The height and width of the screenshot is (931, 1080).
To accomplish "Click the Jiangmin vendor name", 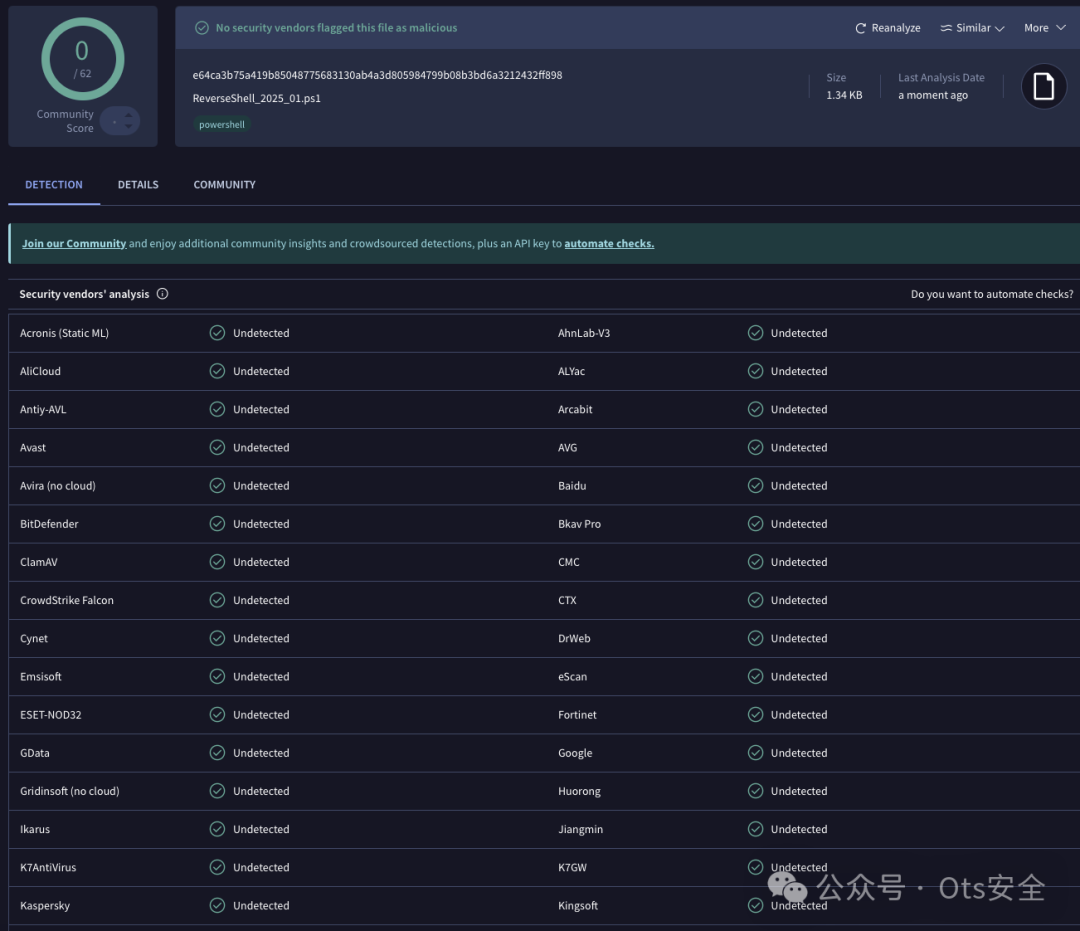I will tap(581, 830).
